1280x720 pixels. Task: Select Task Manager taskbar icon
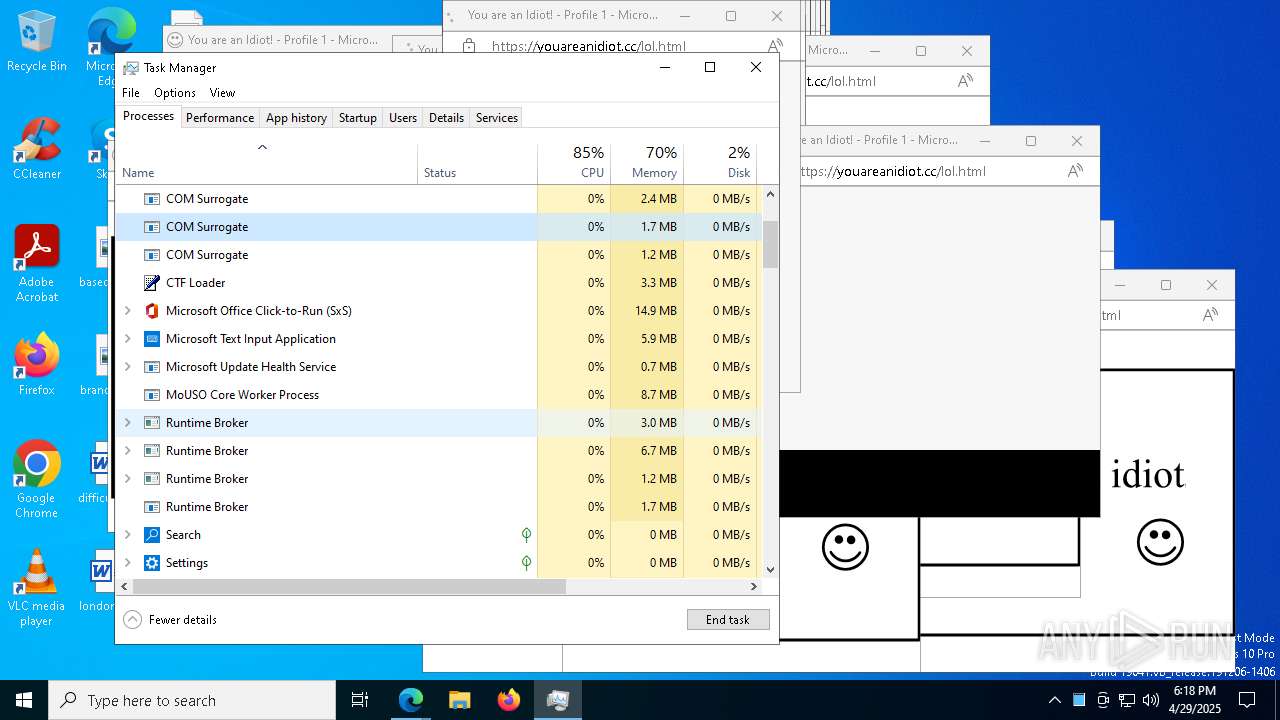click(x=557, y=700)
